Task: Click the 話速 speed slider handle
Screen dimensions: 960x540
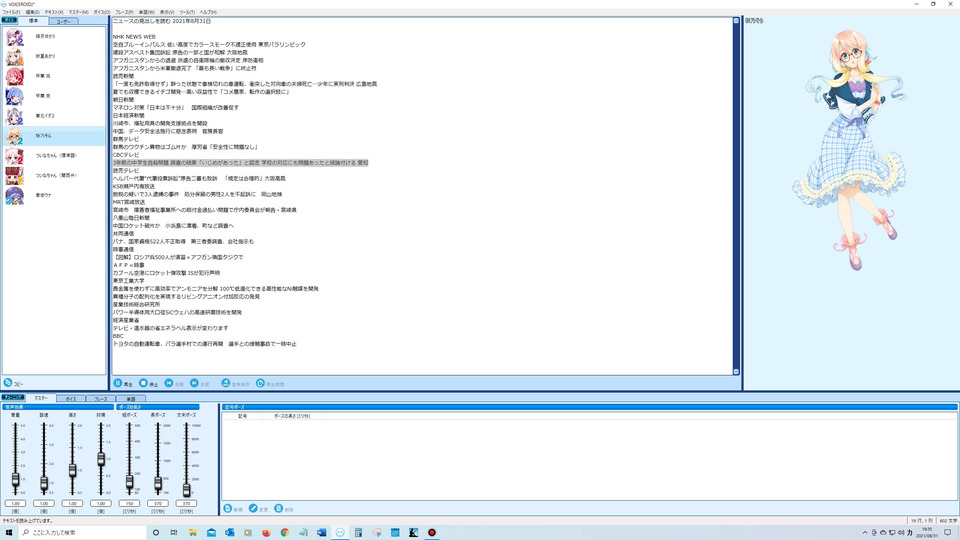Action: [44, 484]
